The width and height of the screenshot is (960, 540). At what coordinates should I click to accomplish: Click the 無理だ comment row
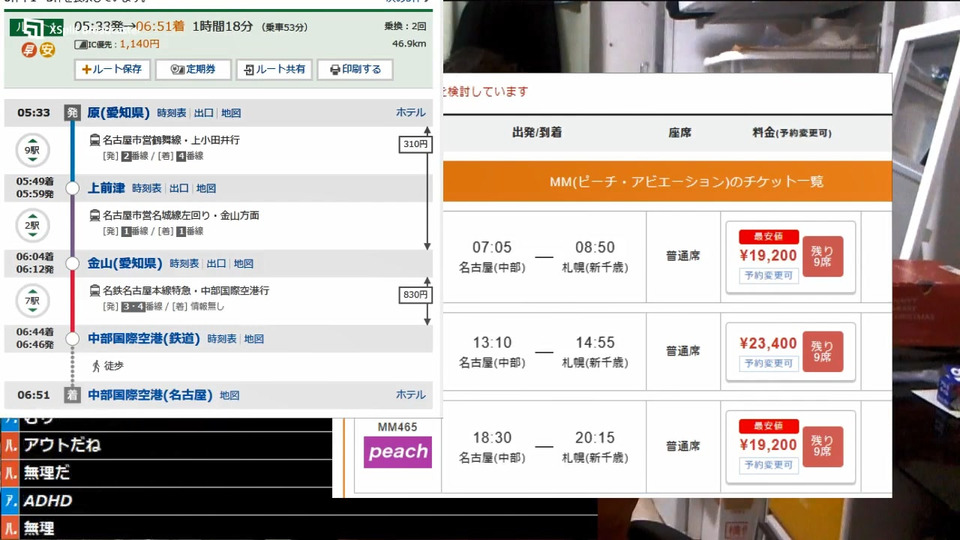tap(167, 473)
